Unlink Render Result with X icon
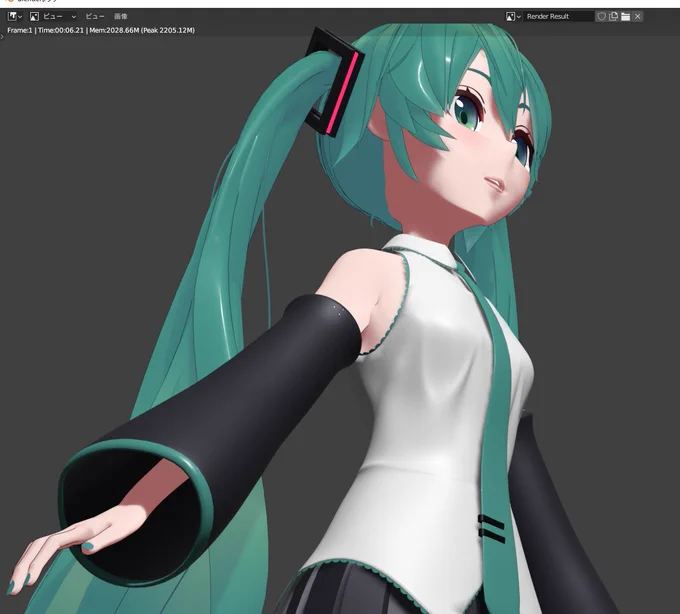The image size is (680, 614). (638, 16)
